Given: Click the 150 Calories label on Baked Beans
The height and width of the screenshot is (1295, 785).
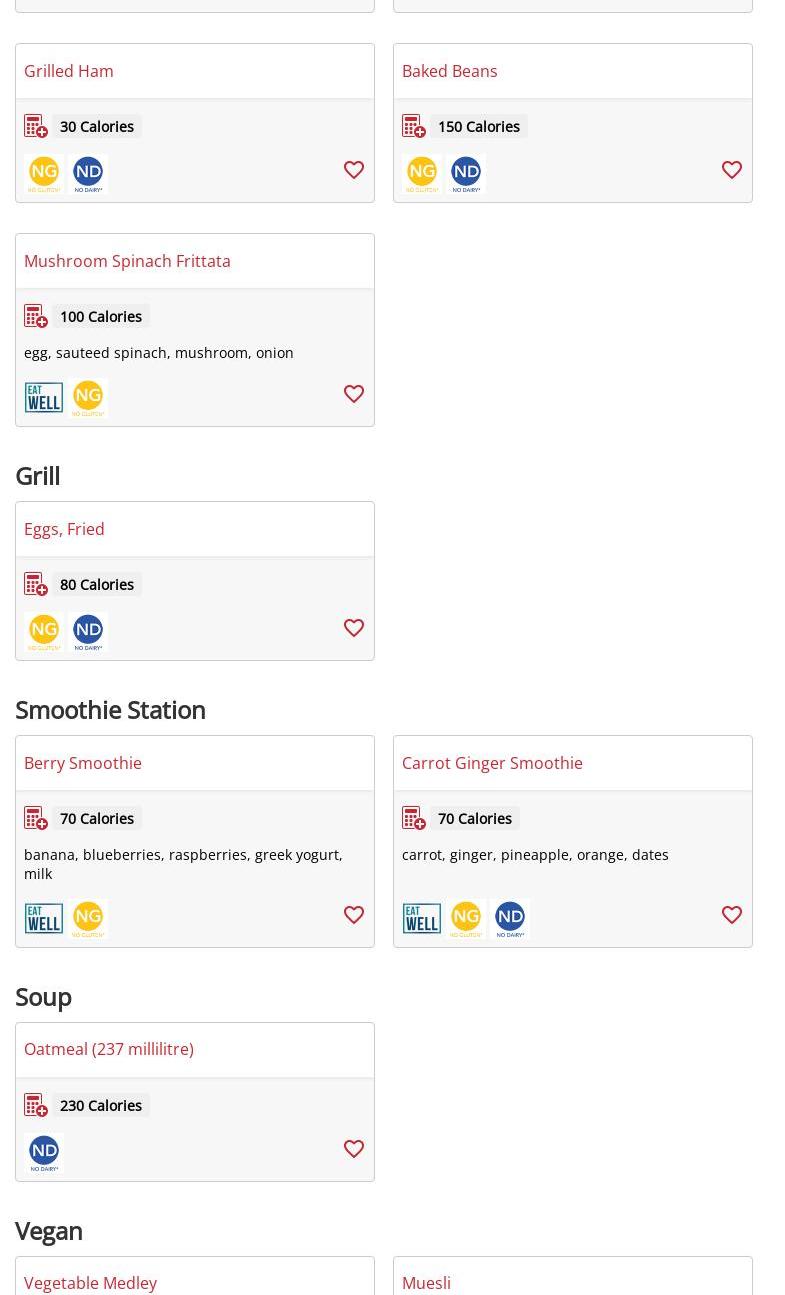Looking at the screenshot, I should pos(478,127).
